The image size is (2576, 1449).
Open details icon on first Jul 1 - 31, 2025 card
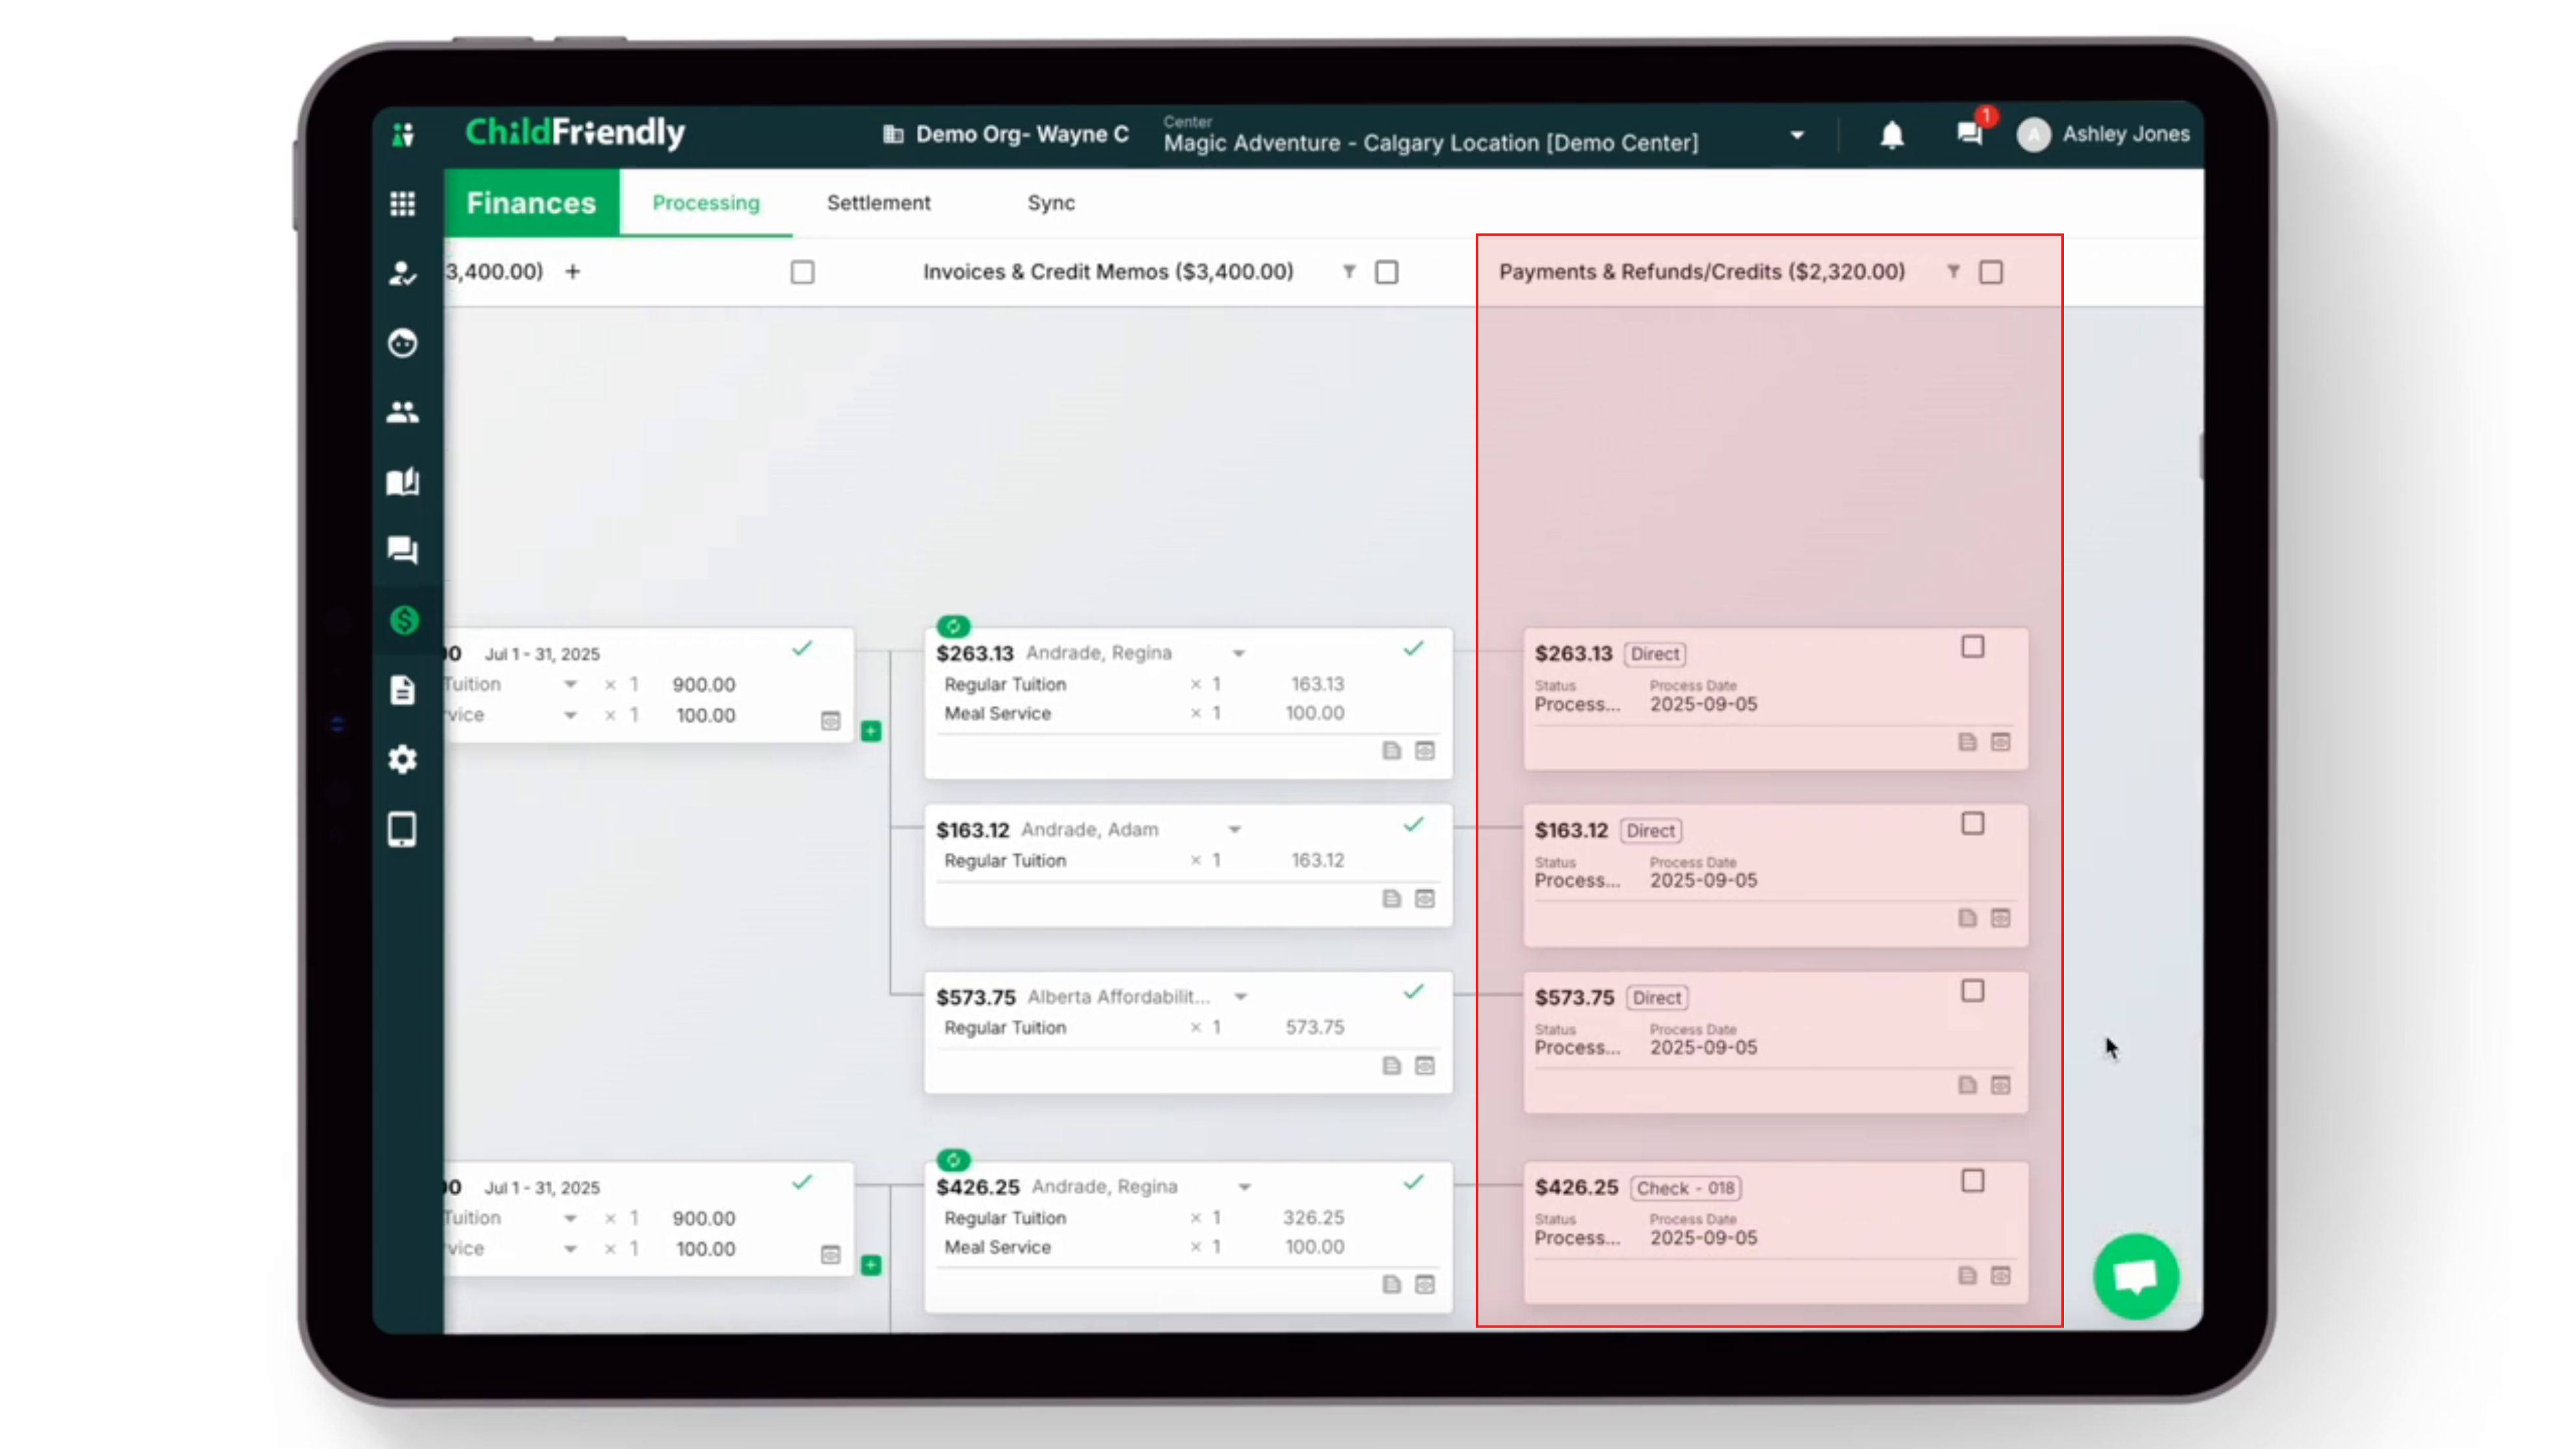point(830,721)
